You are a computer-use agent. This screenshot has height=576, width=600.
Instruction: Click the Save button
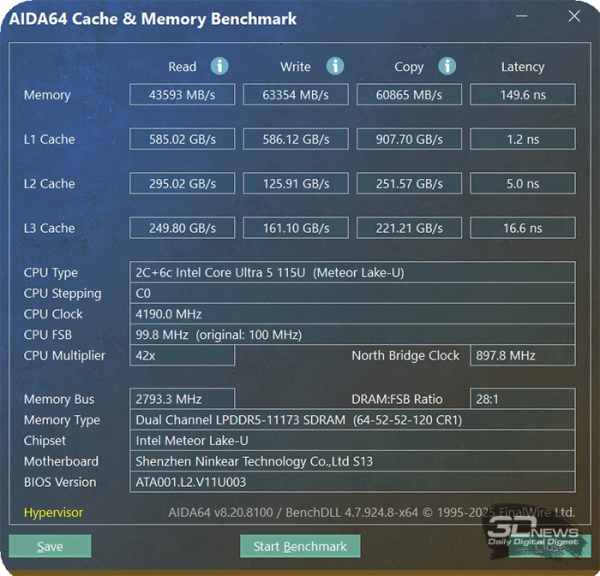click(50, 547)
